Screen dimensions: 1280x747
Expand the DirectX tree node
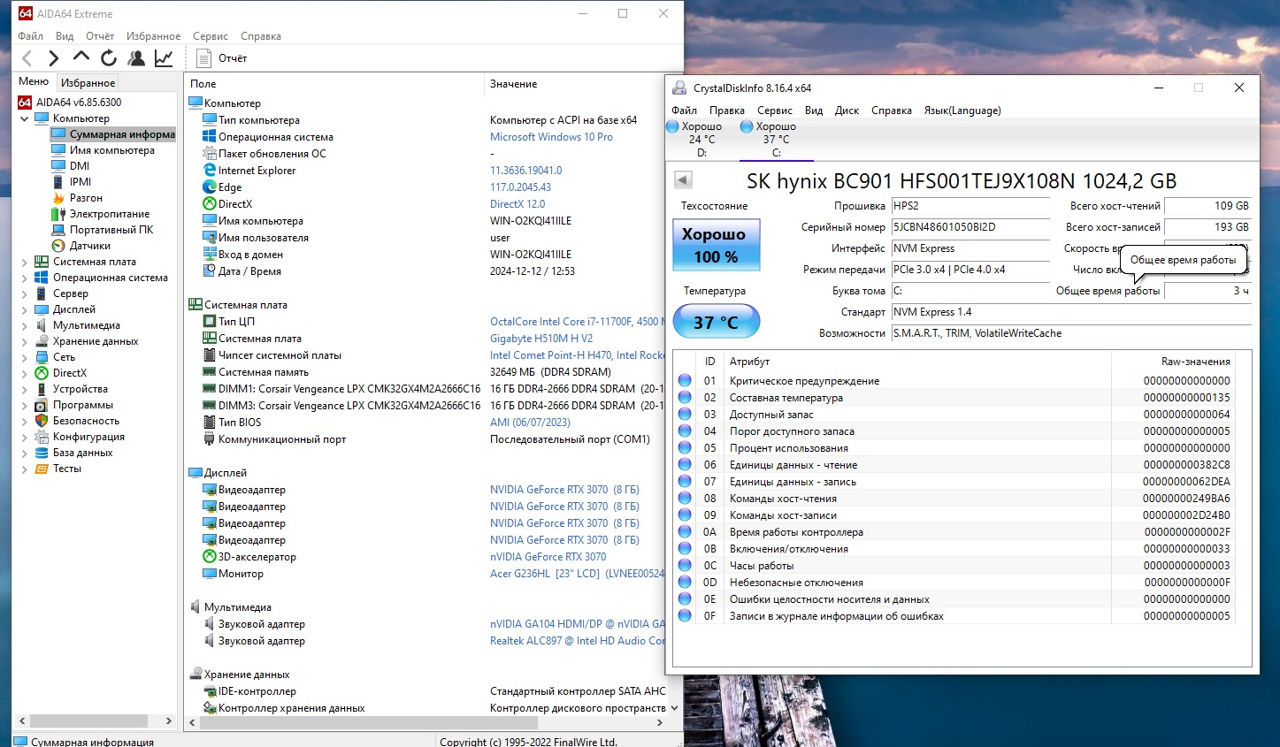coord(26,373)
